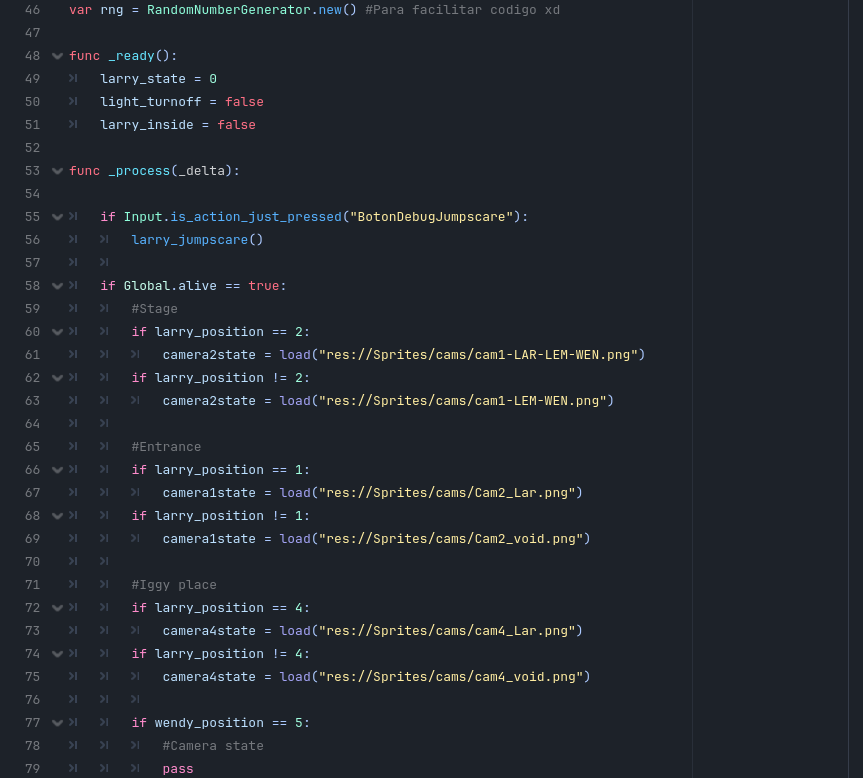Screen dimensions: 863x778
Task: Click the 'Para facilitar codigo xd' comment
Action: [462, 10]
